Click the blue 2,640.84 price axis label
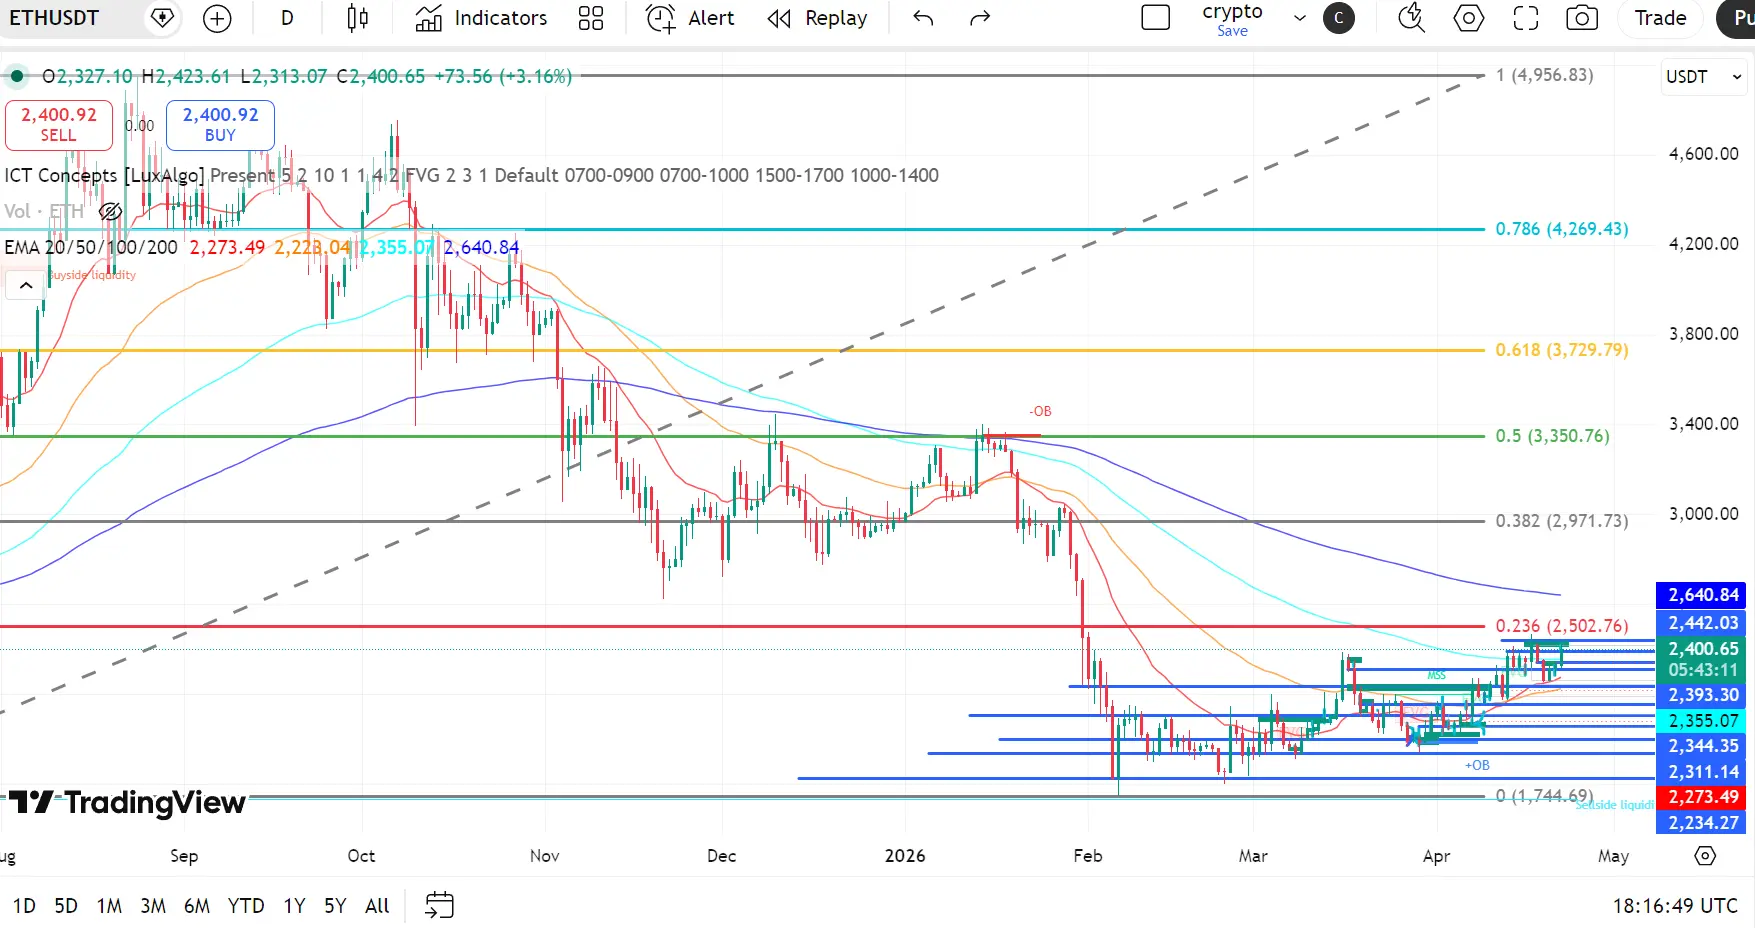Viewport: 1755px width, 928px height. [1703, 595]
